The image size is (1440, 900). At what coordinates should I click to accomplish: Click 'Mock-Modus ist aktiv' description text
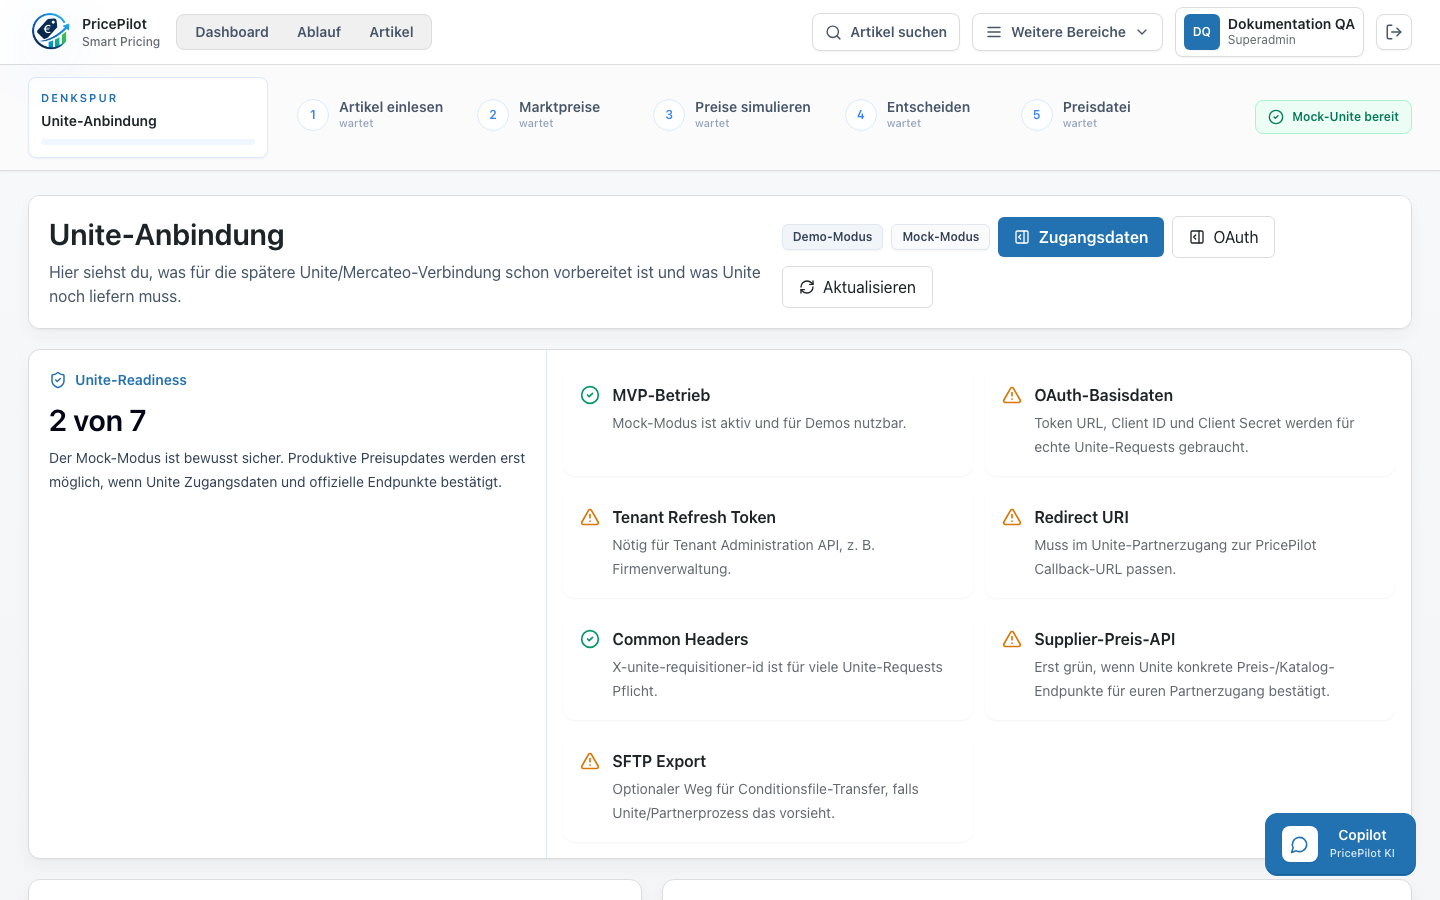[x=759, y=423]
